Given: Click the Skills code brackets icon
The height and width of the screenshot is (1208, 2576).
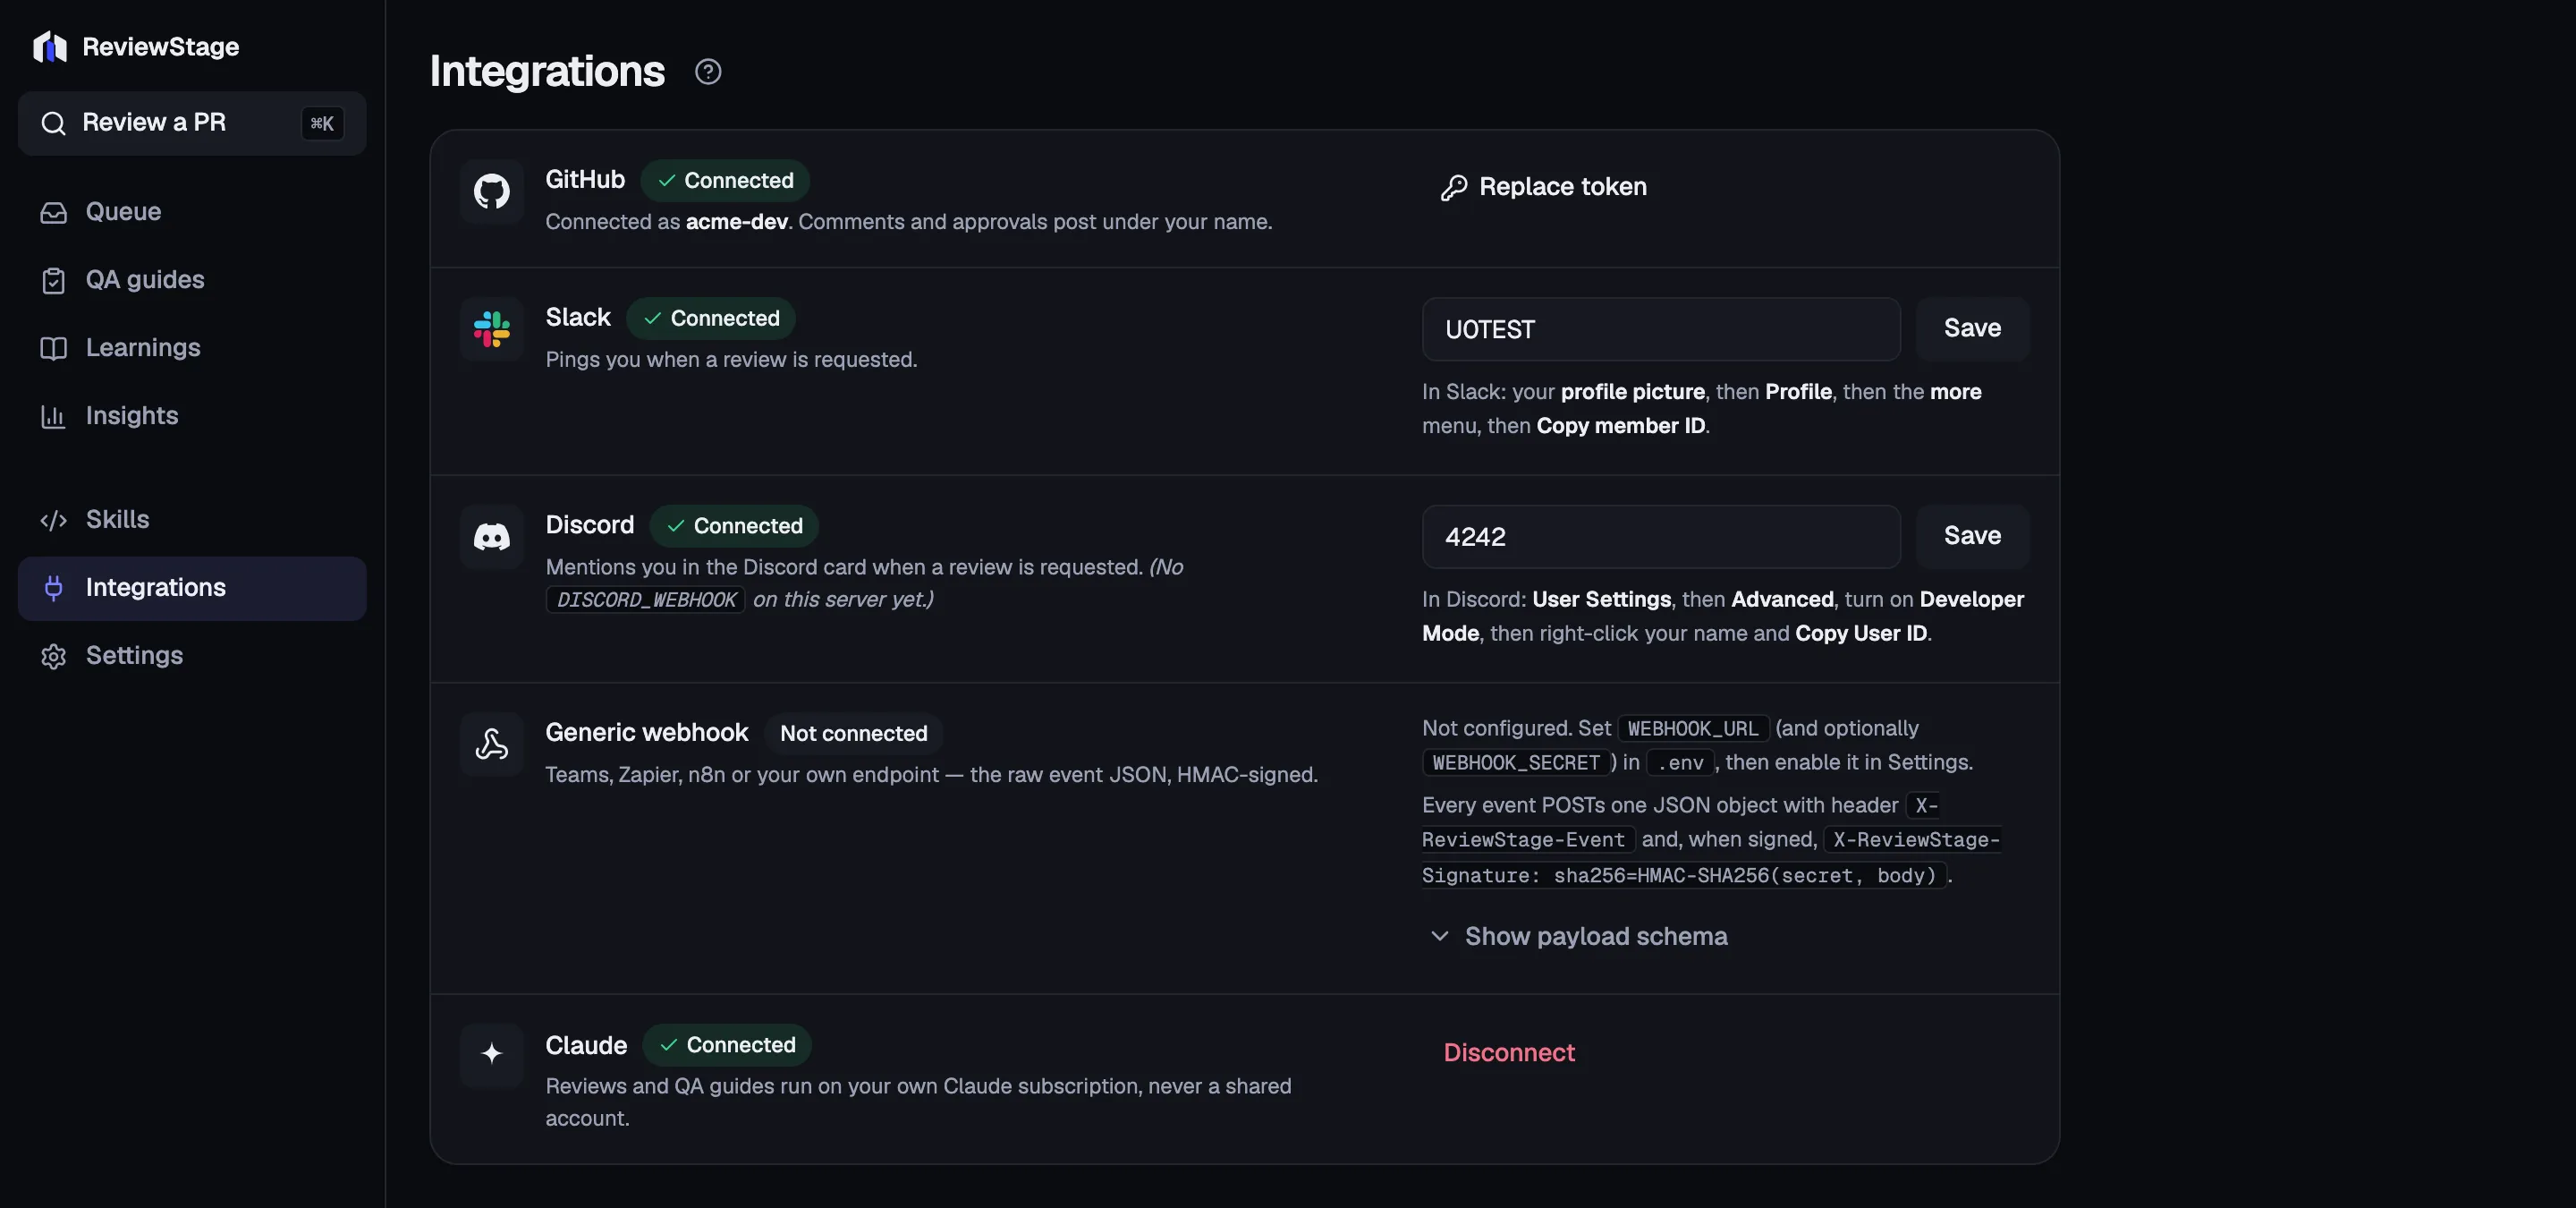Looking at the screenshot, I should (53, 520).
